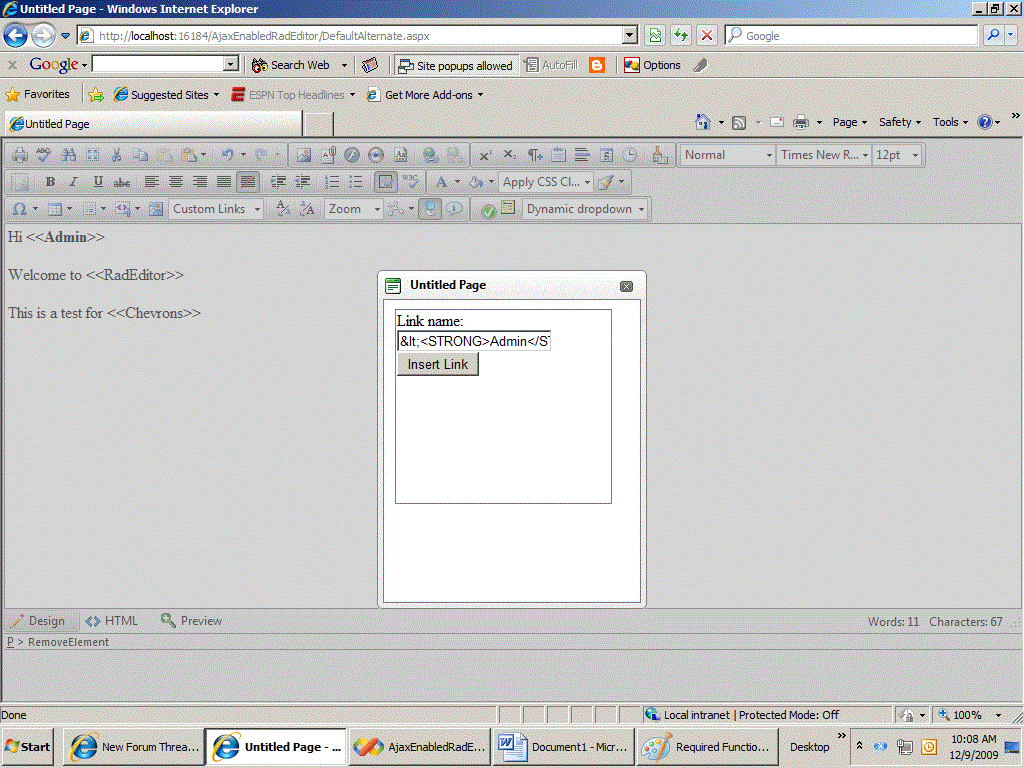
Task: Toggle Underline formatting
Action: (x=98, y=182)
